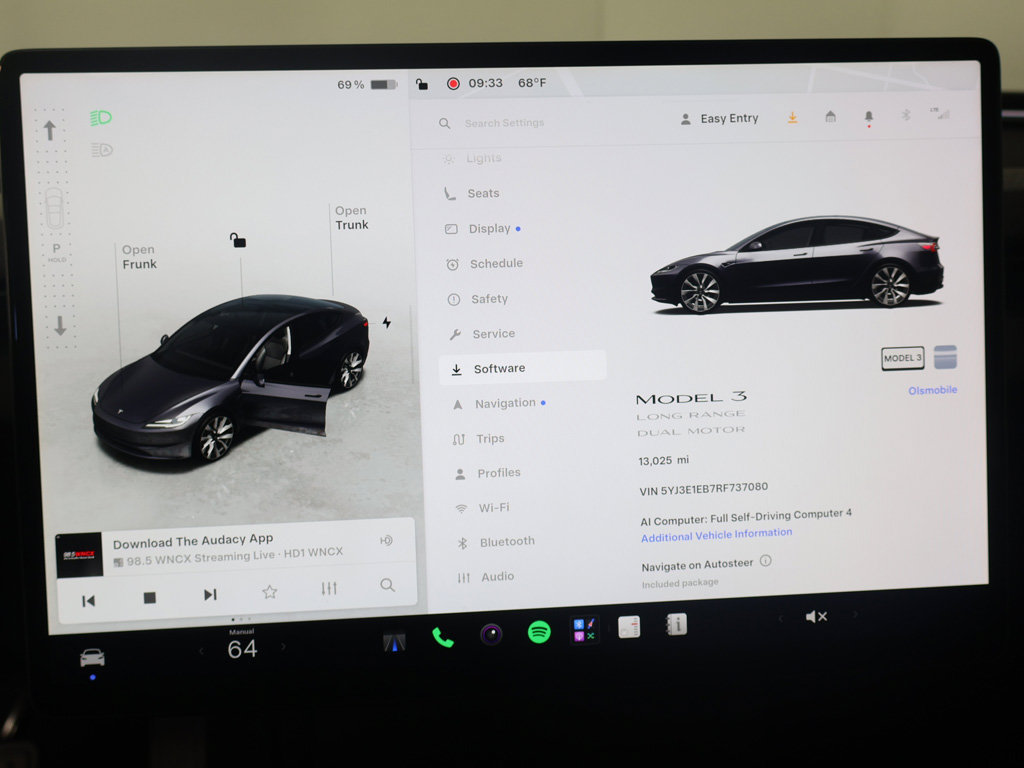1024x768 pixels.
Task: Open the equalizer sliders icon
Action: (328, 588)
